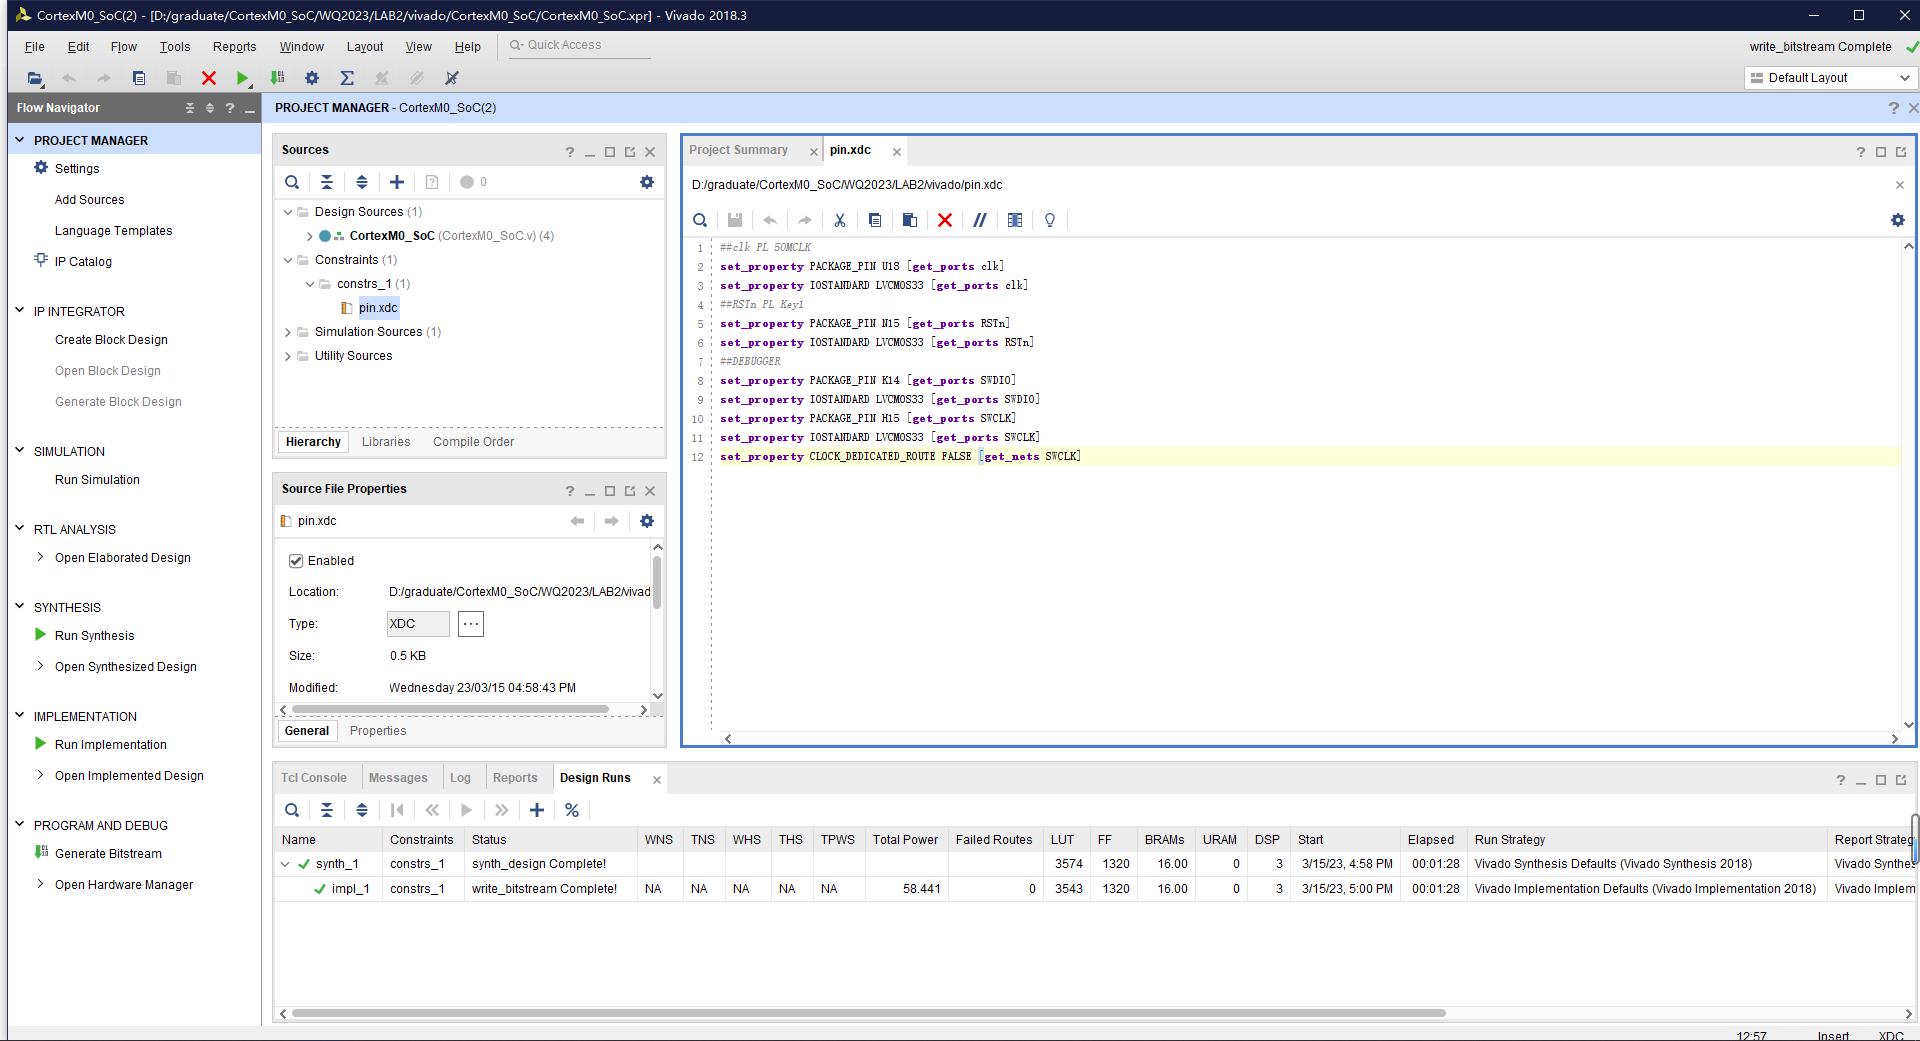Add sources with the plus icon
This screenshot has height=1041, width=1920.
coord(397,182)
